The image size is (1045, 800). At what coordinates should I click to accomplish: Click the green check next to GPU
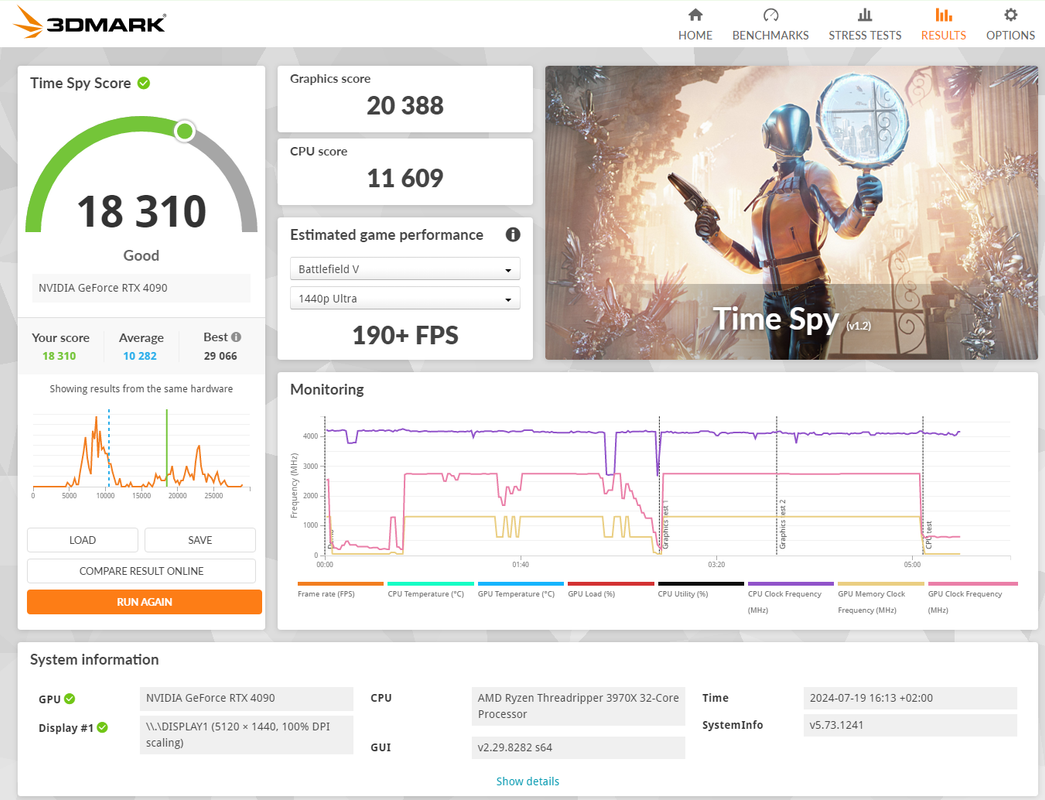(x=70, y=699)
